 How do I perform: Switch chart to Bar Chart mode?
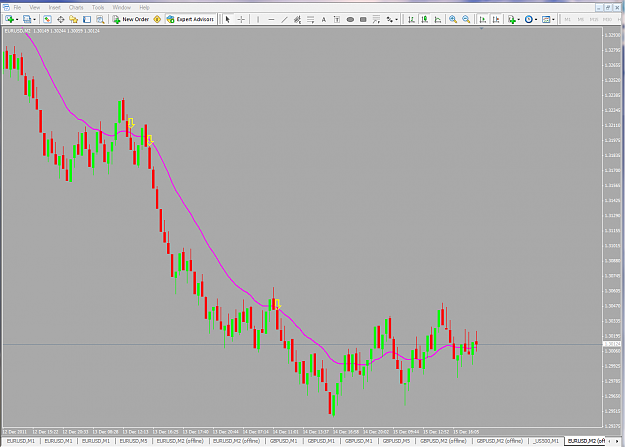point(411,19)
